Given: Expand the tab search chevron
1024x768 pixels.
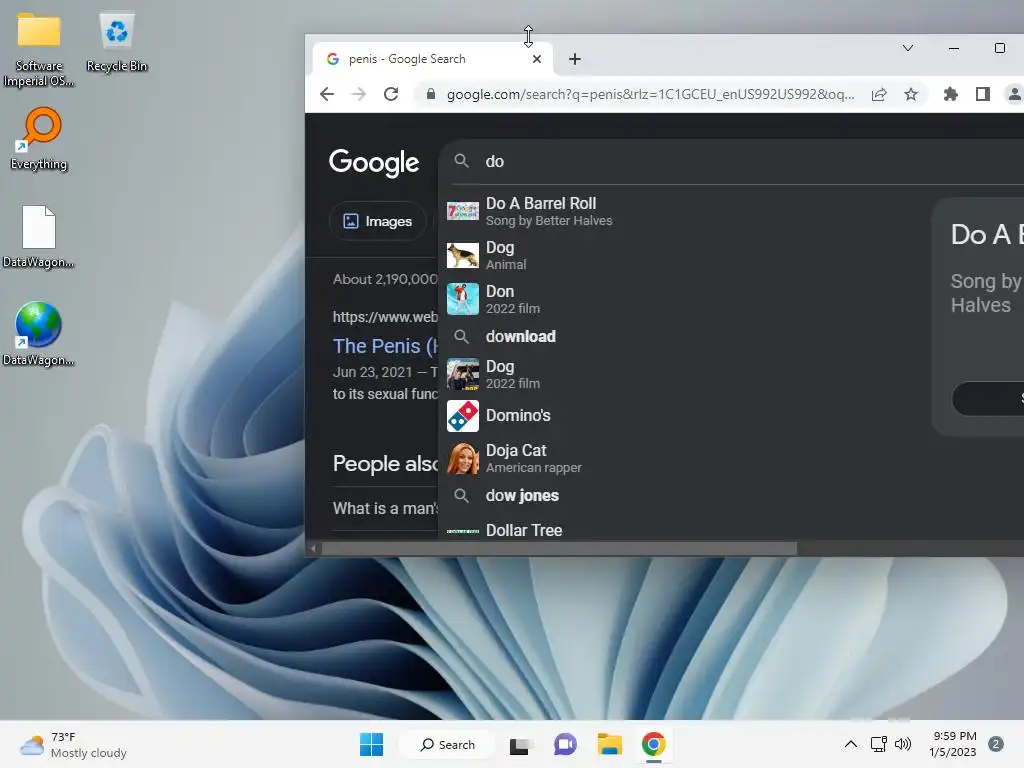Looking at the screenshot, I should pos(908,48).
